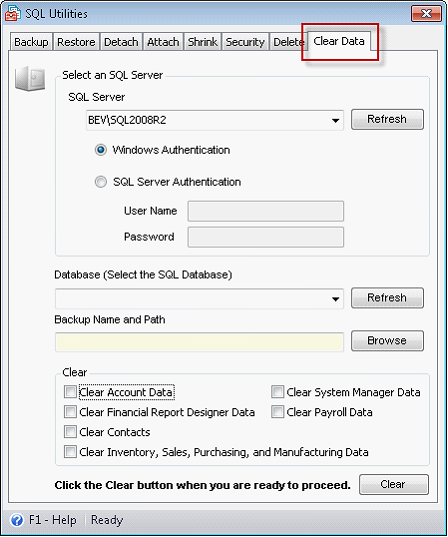The width and height of the screenshot is (448, 537).
Task: Click Refresh next to SQL Server
Action: [387, 120]
